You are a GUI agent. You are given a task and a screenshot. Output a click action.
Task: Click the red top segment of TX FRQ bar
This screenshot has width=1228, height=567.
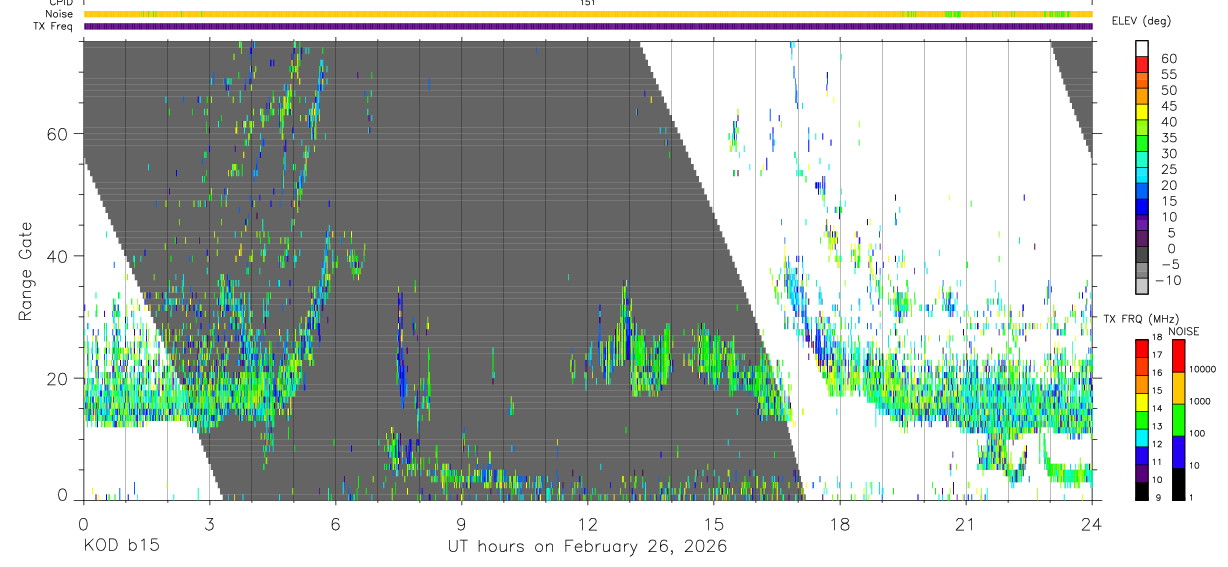coord(1142,348)
